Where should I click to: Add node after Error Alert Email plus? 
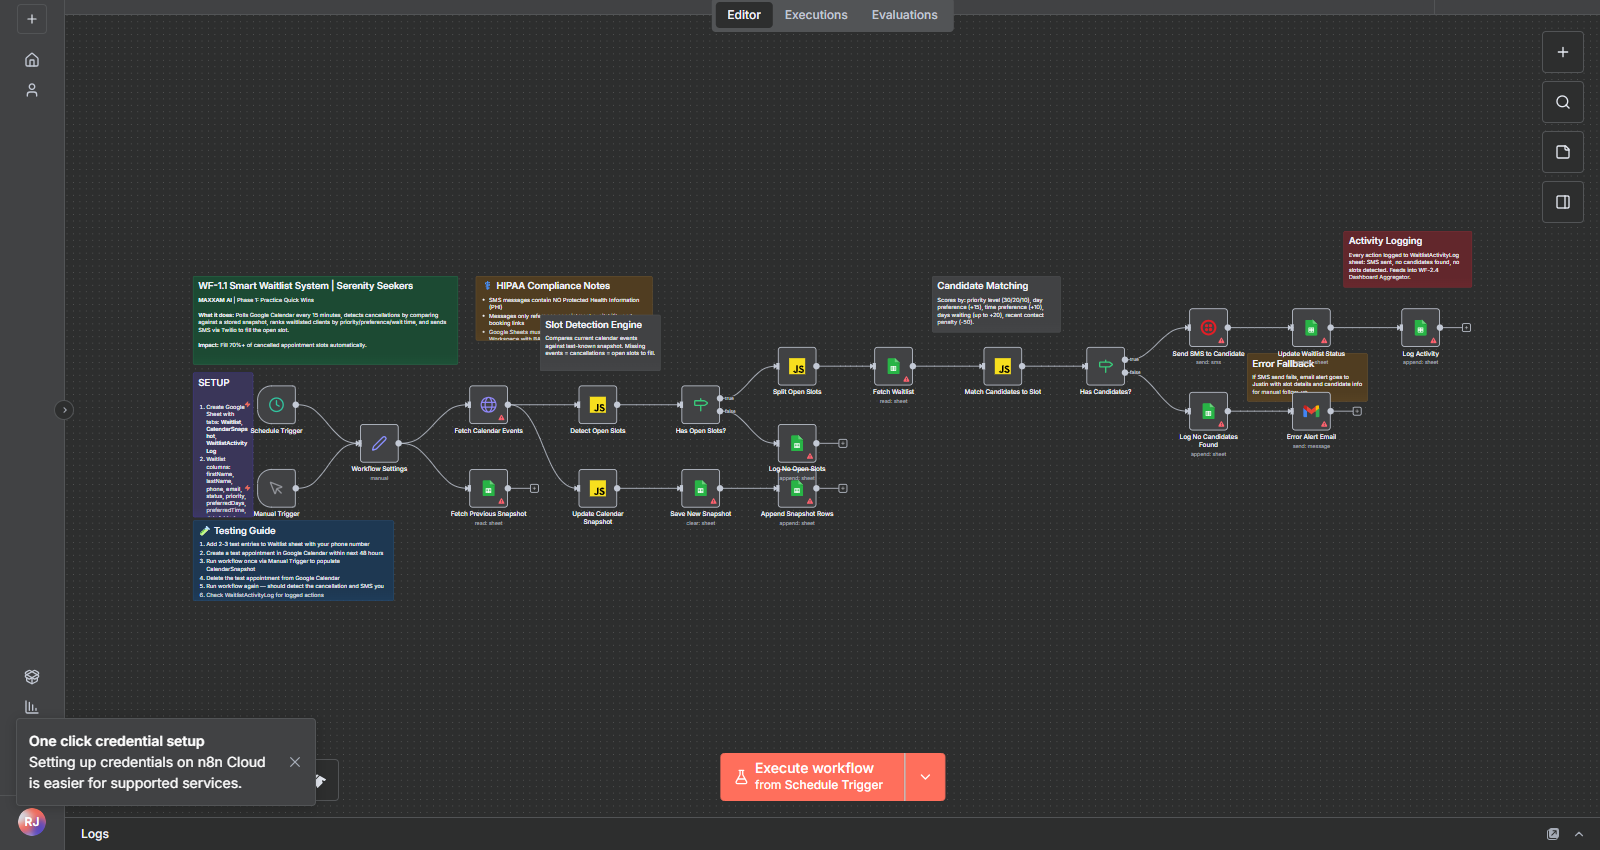pyautogui.click(x=1357, y=411)
